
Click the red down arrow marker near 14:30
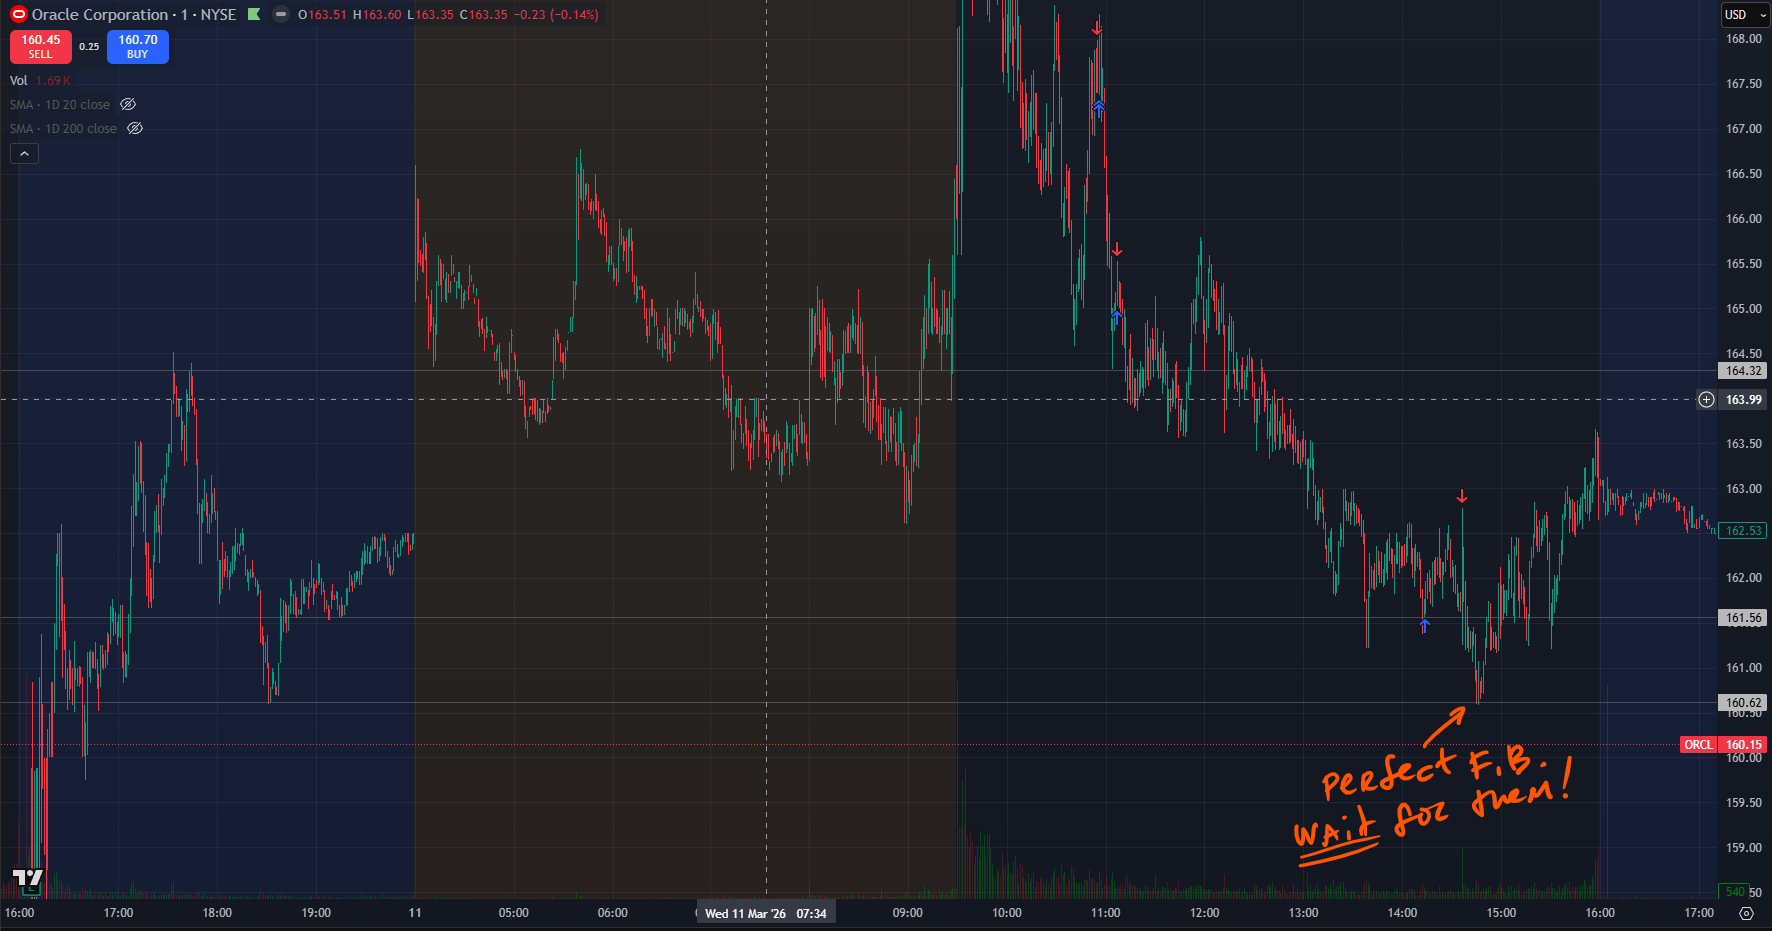pyautogui.click(x=1462, y=497)
